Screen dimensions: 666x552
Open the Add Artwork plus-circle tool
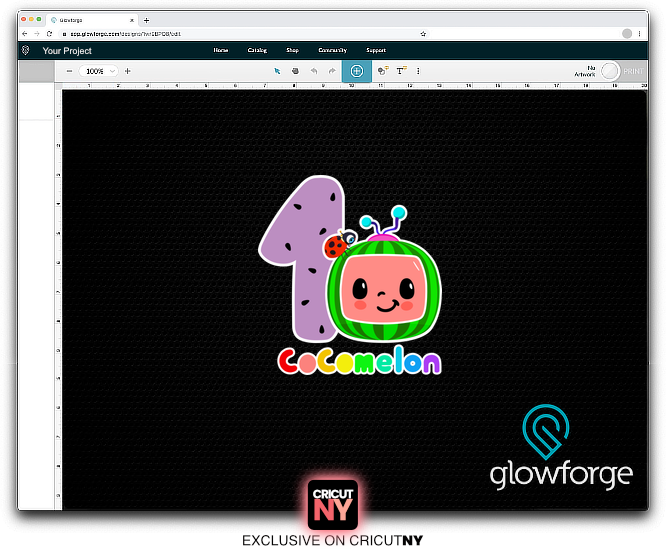(x=357, y=71)
